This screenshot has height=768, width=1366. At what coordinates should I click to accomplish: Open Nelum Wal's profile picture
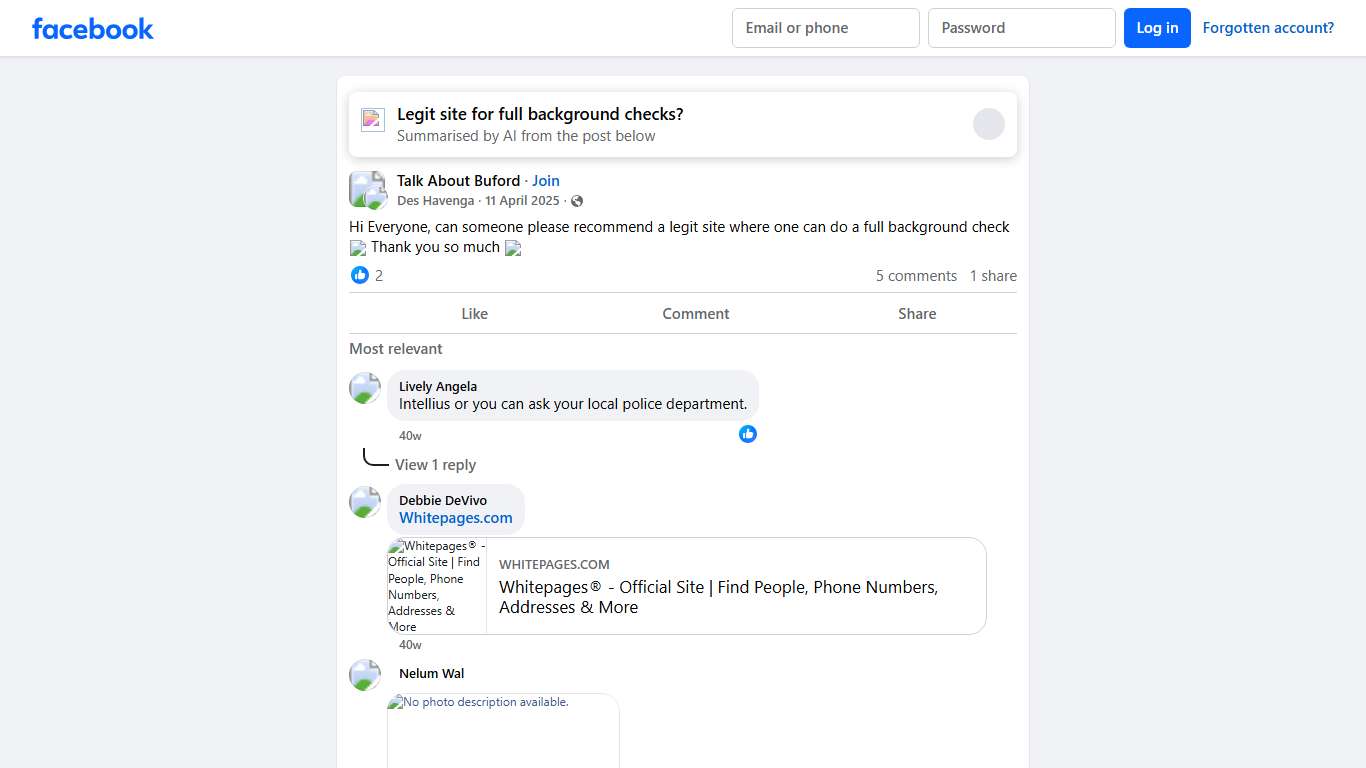(365, 675)
